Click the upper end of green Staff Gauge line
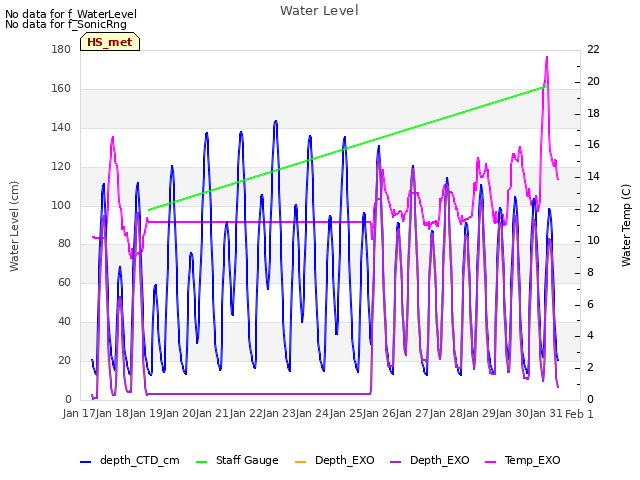640x480 pixels. coord(547,86)
